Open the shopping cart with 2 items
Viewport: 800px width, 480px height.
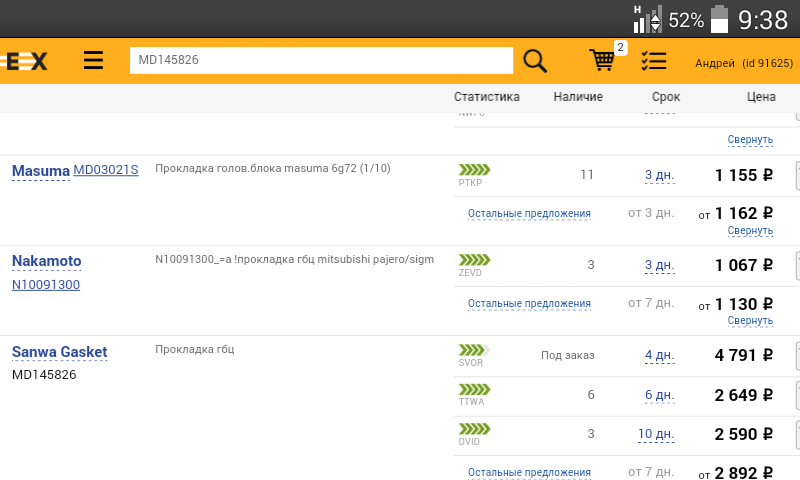point(603,60)
